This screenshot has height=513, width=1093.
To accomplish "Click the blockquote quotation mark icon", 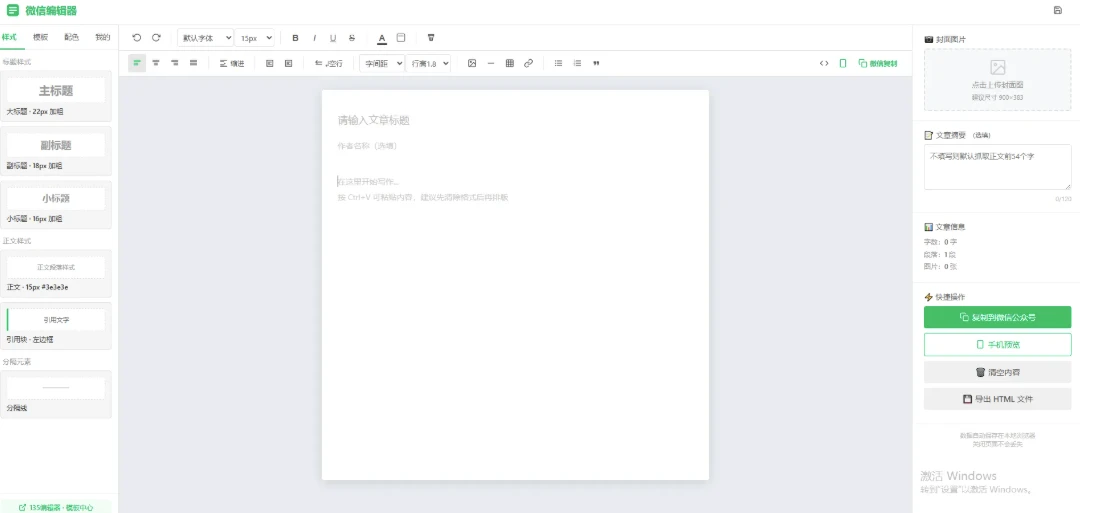I will [596, 63].
